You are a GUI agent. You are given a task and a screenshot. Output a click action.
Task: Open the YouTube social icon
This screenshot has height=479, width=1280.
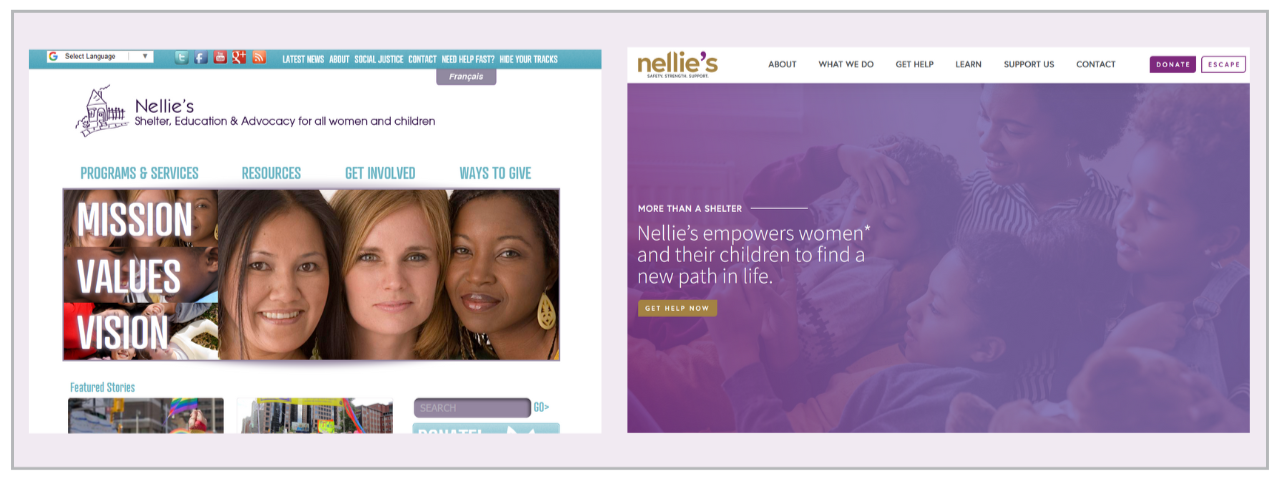pos(220,58)
